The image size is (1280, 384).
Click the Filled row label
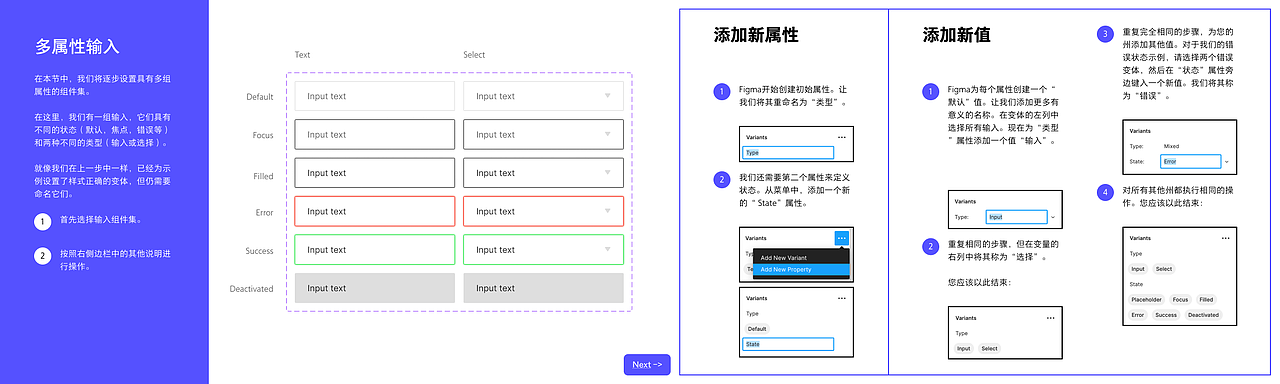[x=263, y=176]
